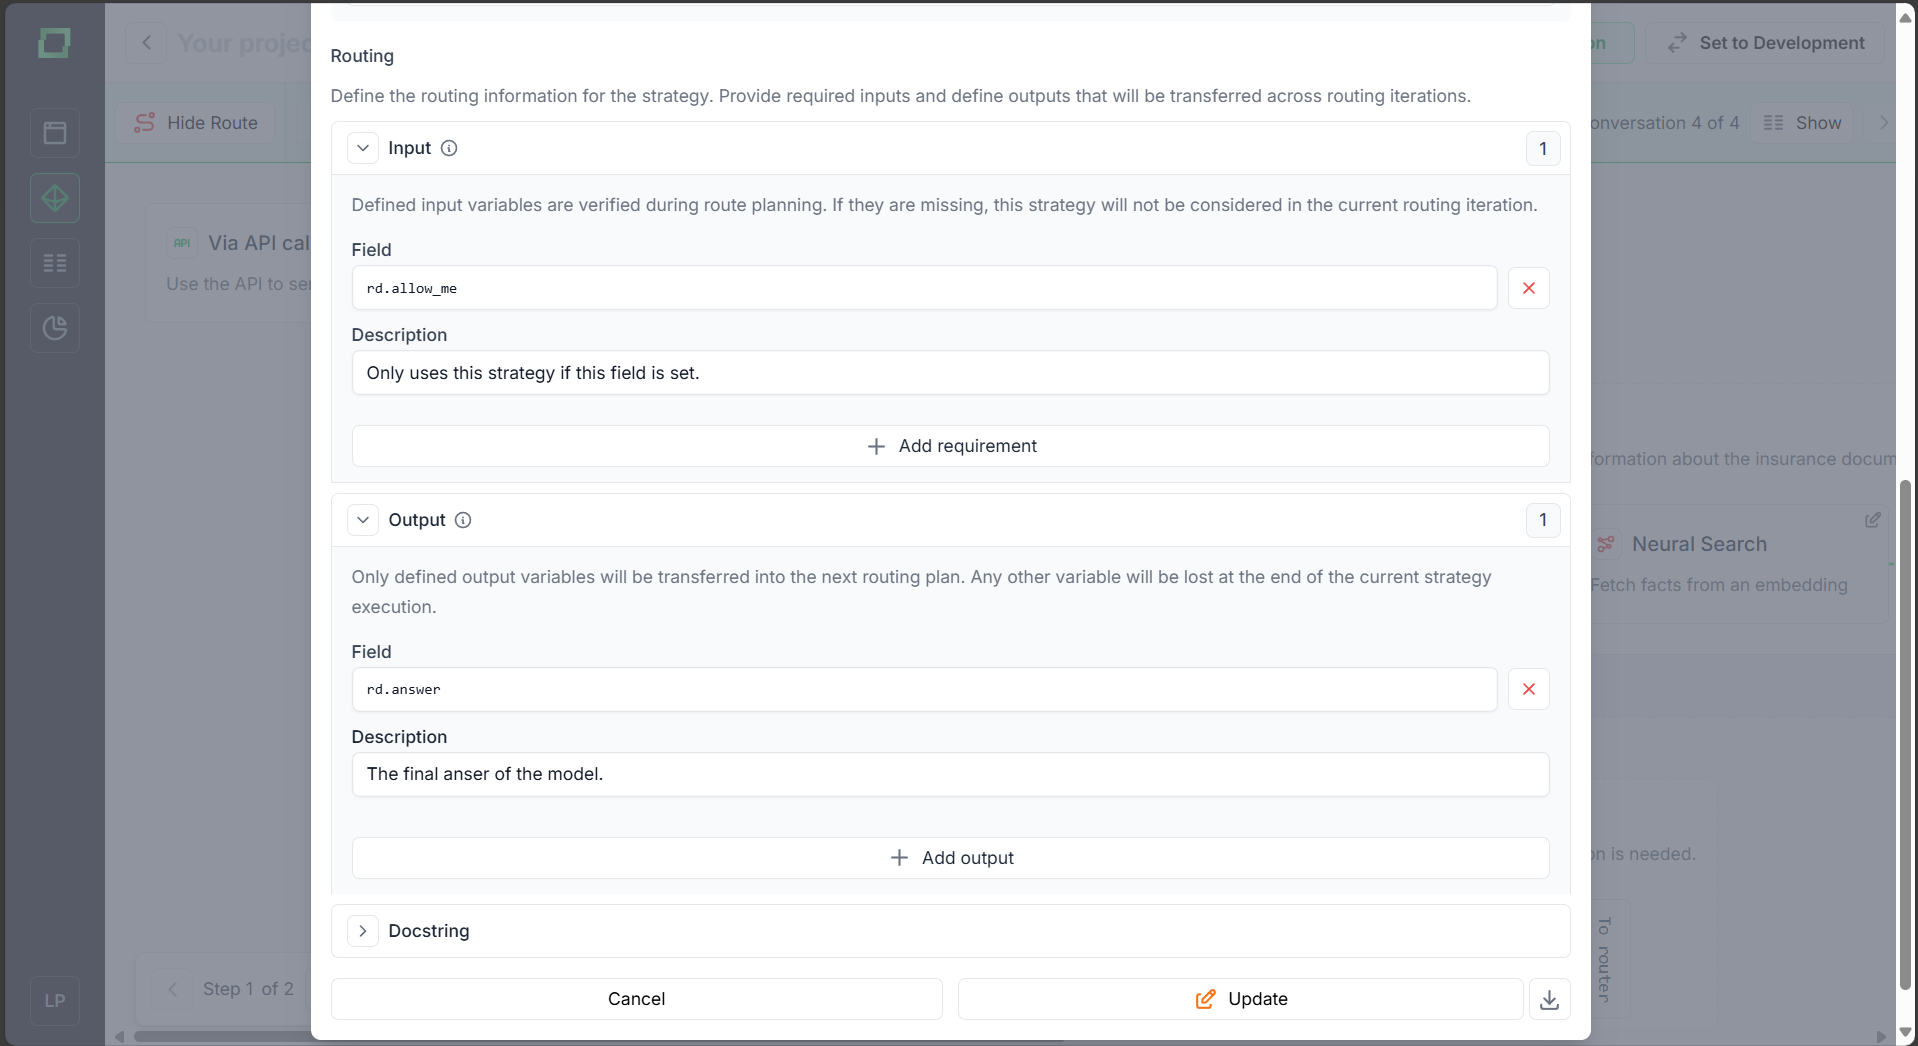The width and height of the screenshot is (1918, 1046).
Task: Click Add requirement button
Action: [x=950, y=446]
